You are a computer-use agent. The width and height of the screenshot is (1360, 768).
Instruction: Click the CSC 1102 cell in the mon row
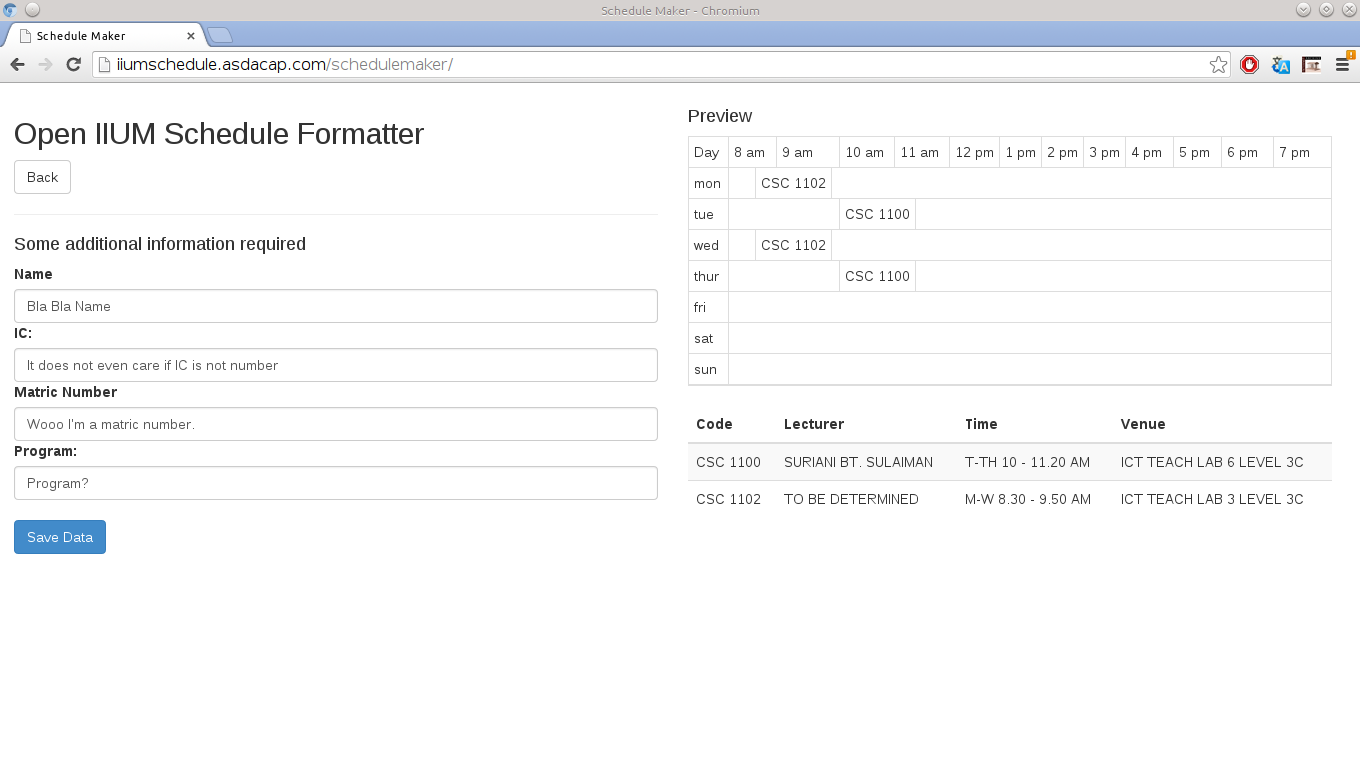pyautogui.click(x=794, y=183)
